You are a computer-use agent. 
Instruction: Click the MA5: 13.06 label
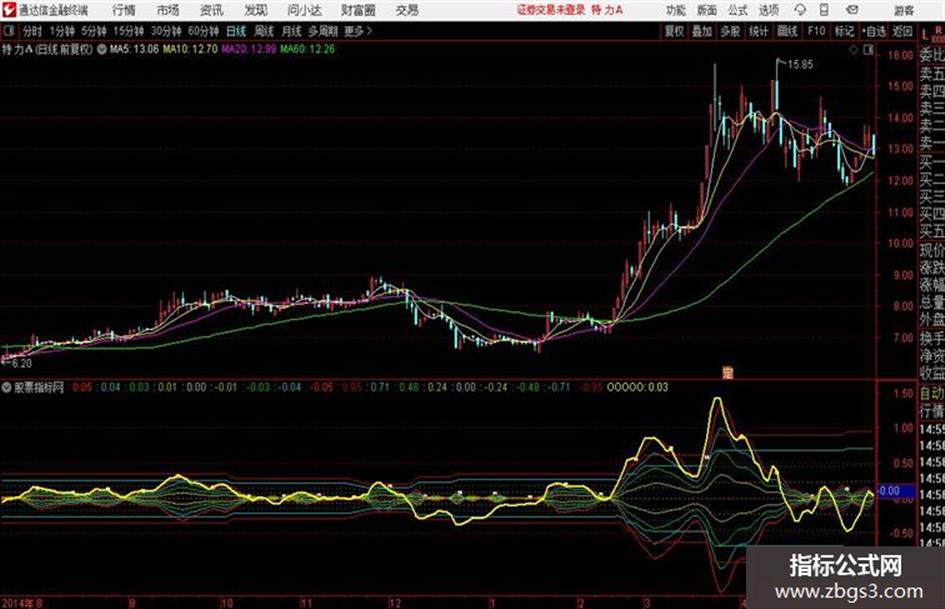134,49
